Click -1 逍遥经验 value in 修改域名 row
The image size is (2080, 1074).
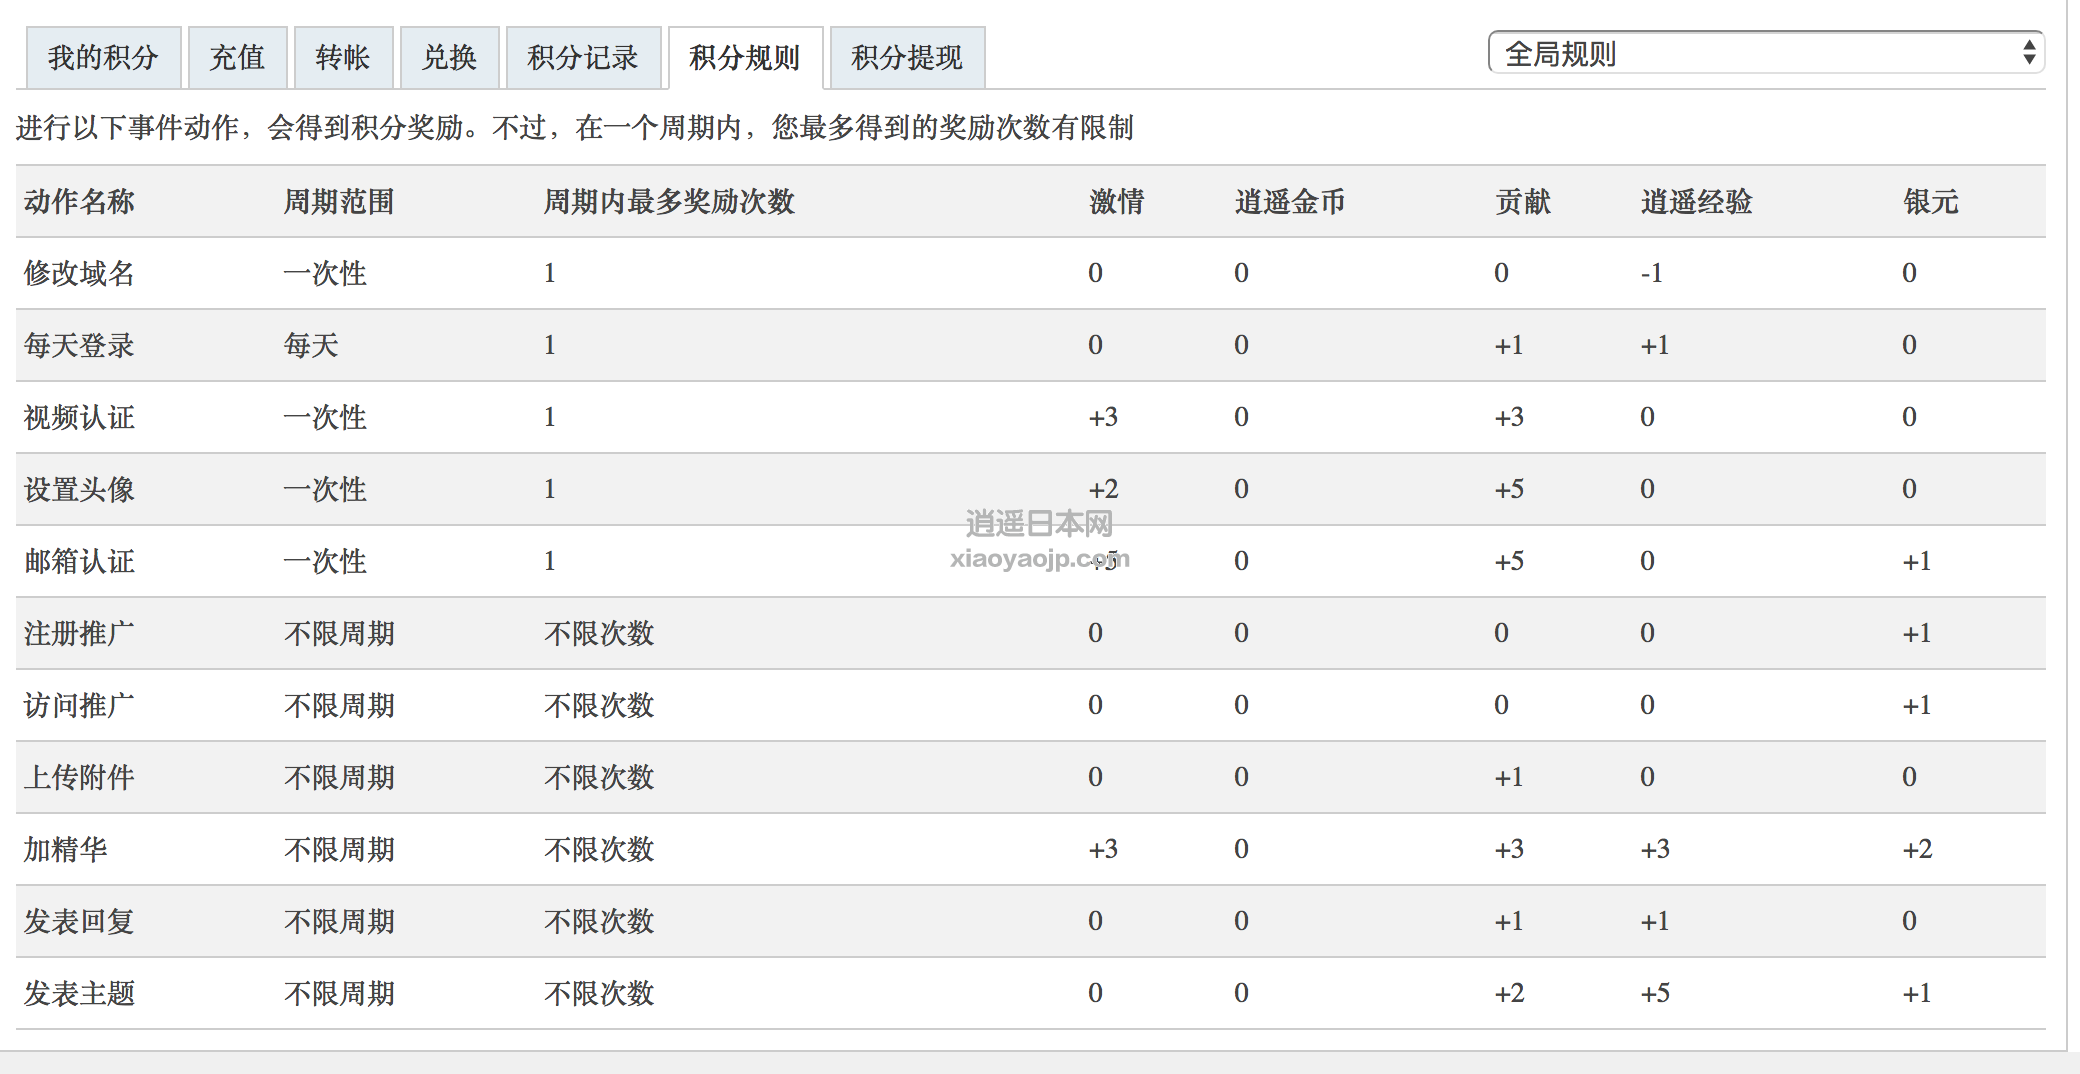point(1651,273)
